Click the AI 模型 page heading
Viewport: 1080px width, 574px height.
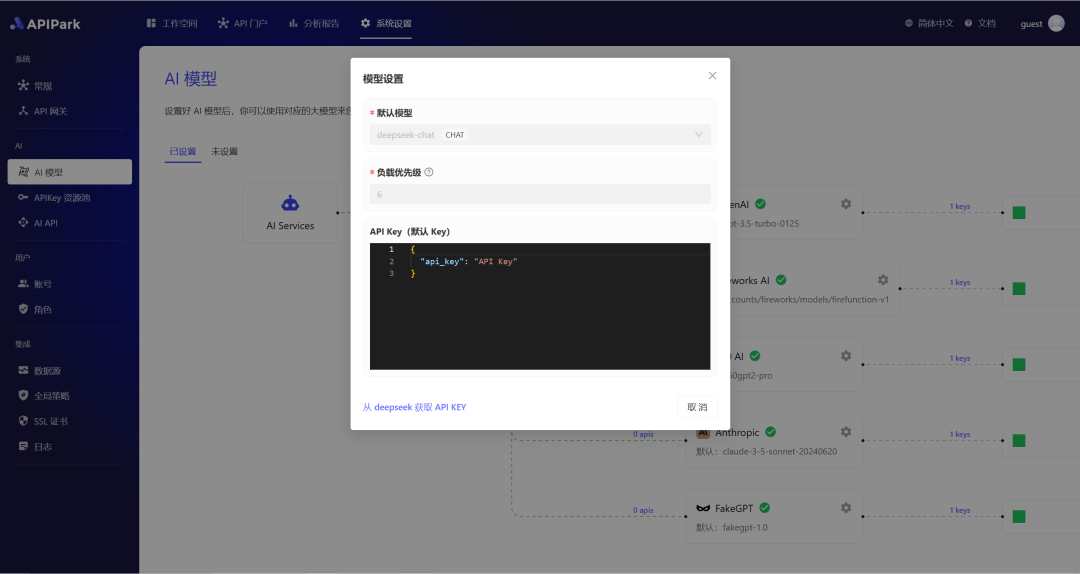click(191, 79)
